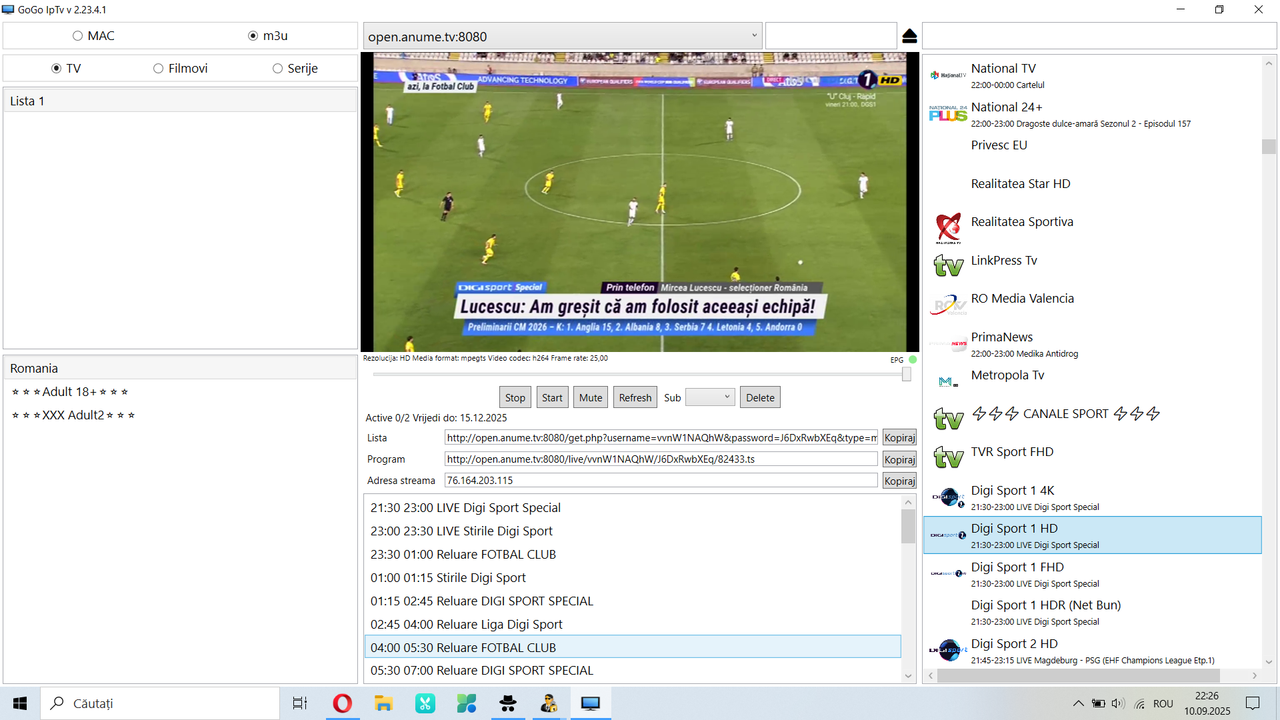Select the TV radio button
Viewport: 1280px width, 720px height.
click(x=56, y=68)
